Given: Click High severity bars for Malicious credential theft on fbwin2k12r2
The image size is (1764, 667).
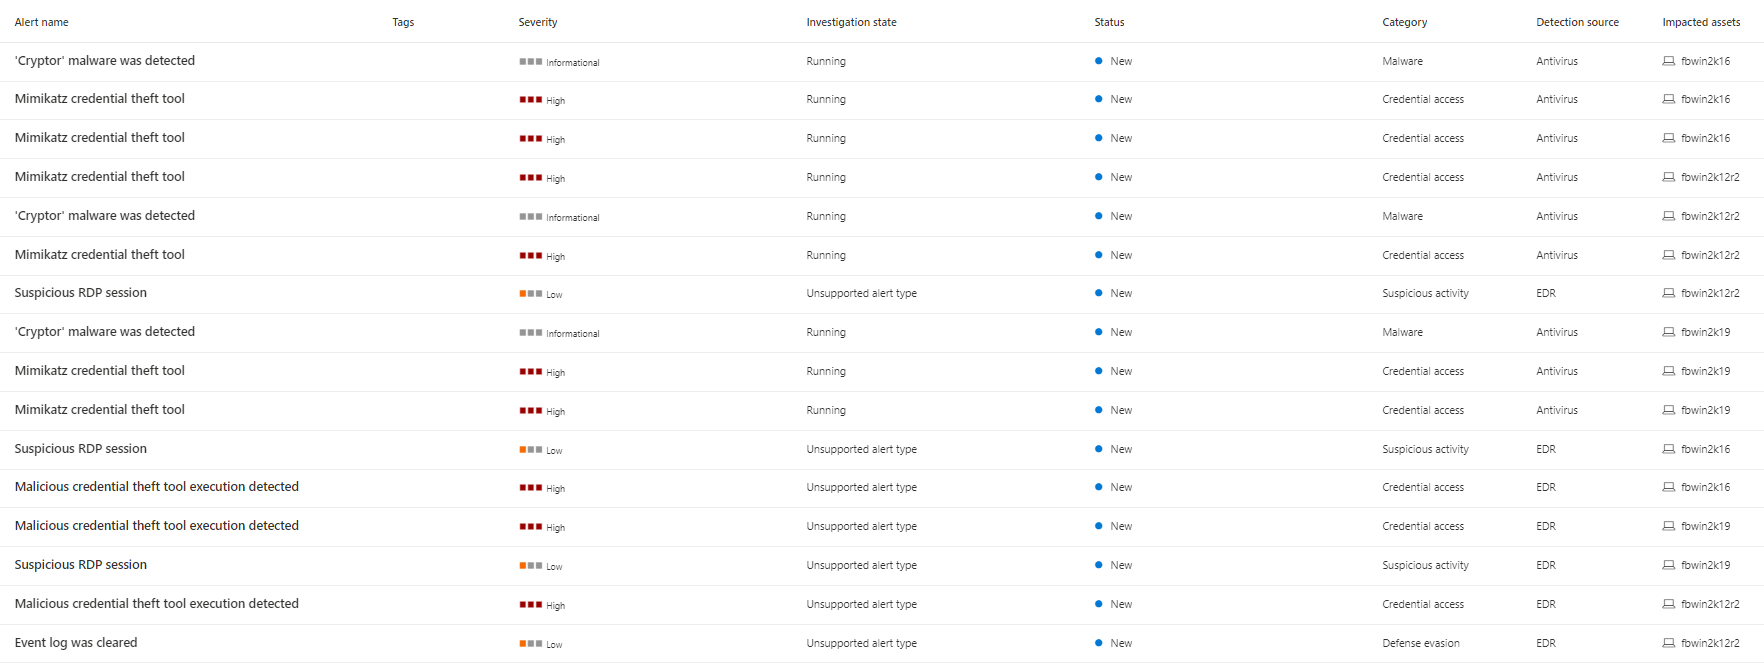Looking at the screenshot, I should pos(531,605).
